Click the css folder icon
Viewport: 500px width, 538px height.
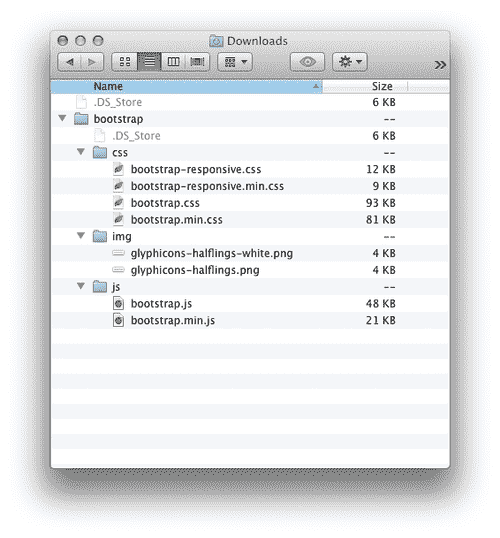100,152
